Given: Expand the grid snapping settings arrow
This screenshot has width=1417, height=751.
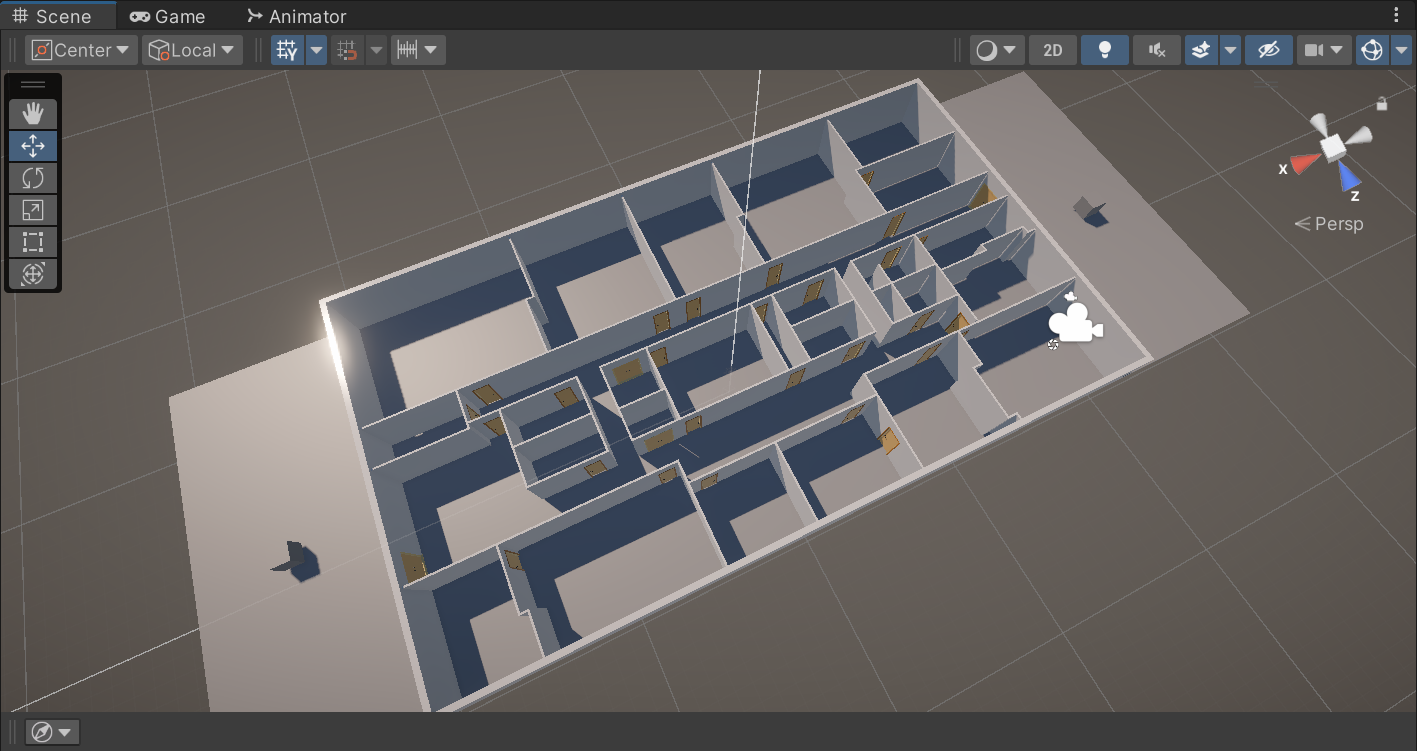Looking at the screenshot, I should [376, 50].
